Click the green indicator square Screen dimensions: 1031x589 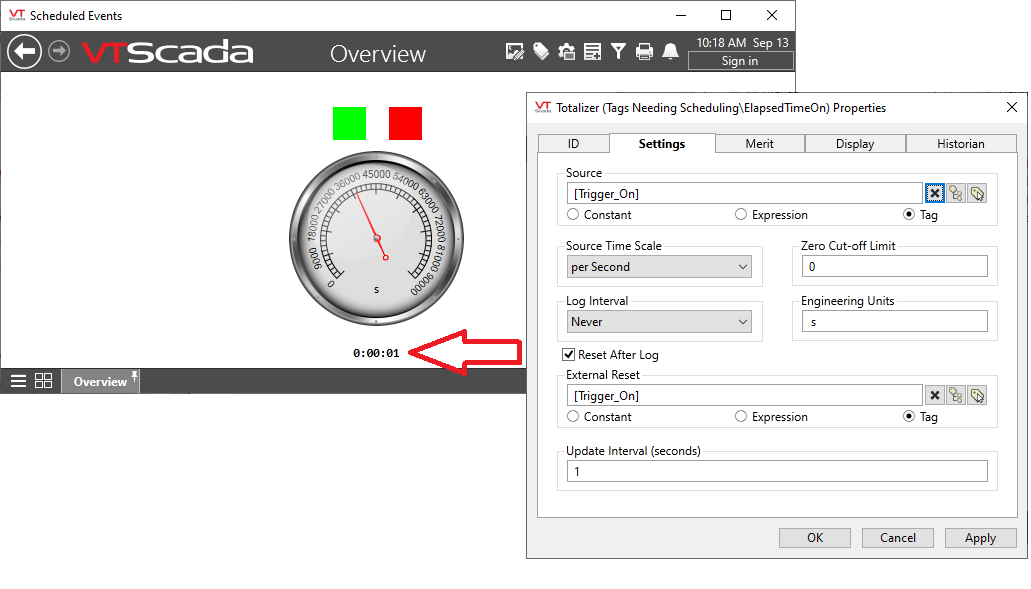coord(350,124)
